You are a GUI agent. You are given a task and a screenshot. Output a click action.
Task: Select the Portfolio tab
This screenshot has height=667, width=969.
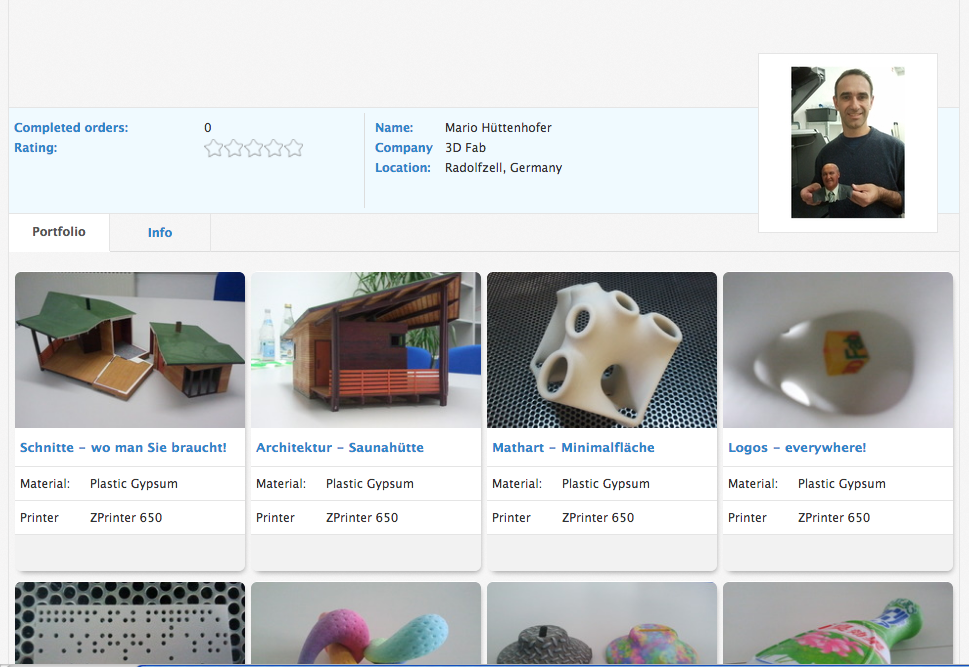click(x=59, y=232)
